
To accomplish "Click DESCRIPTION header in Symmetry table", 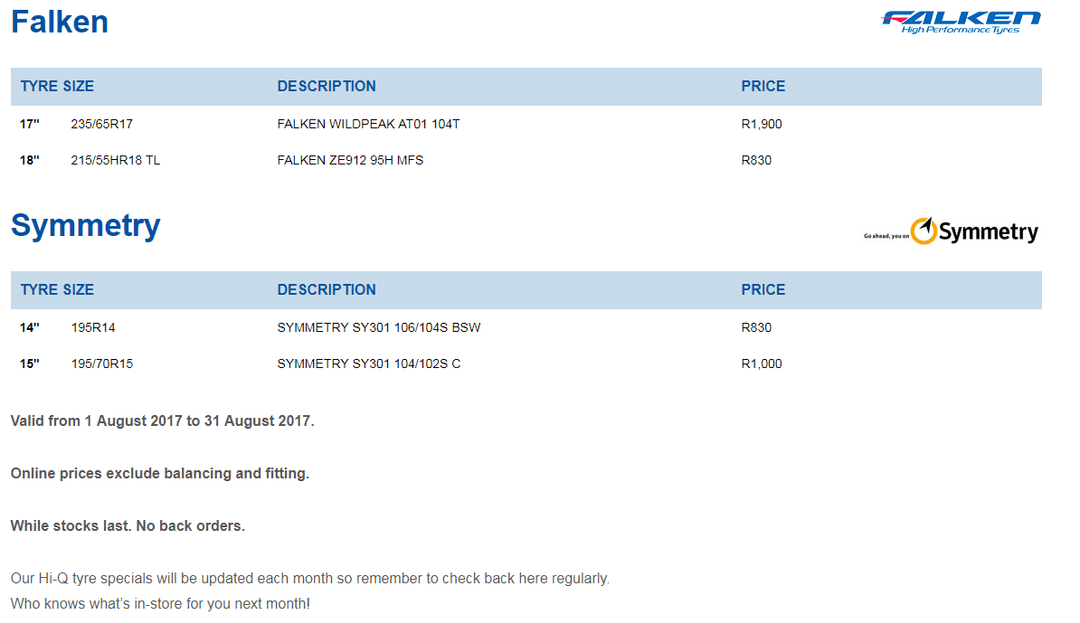I will coord(326,290).
